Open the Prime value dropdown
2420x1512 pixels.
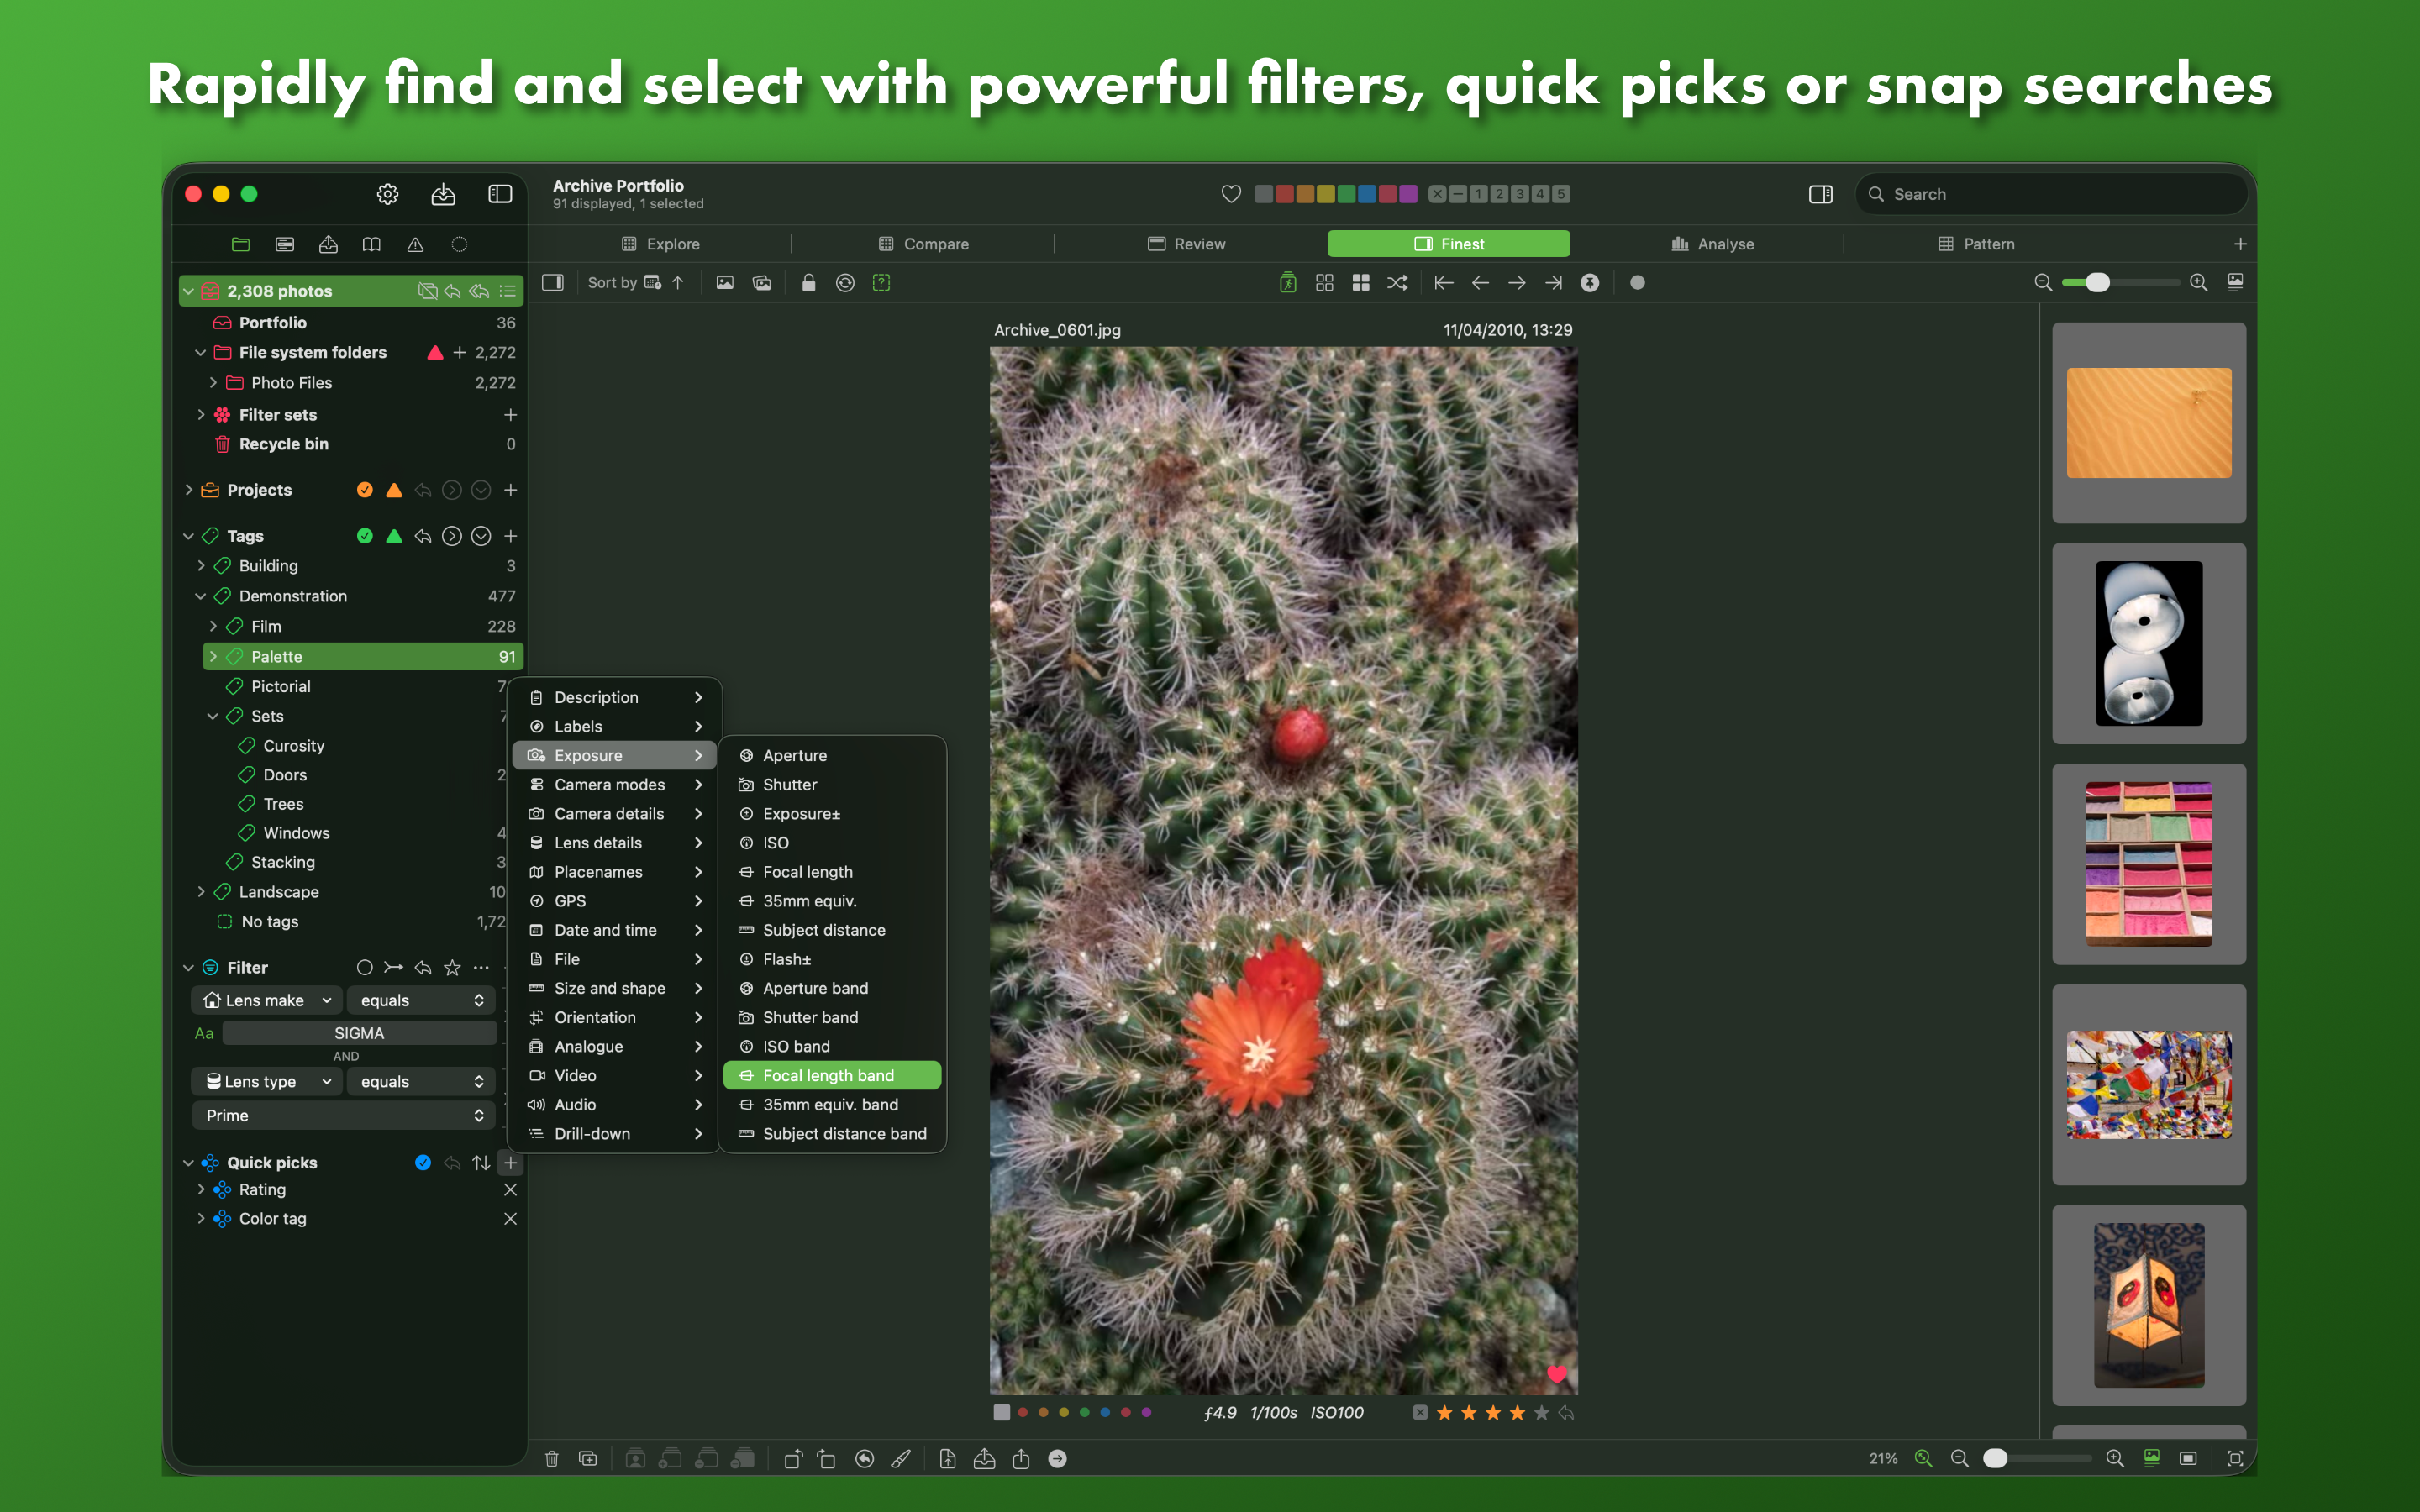(x=344, y=1115)
